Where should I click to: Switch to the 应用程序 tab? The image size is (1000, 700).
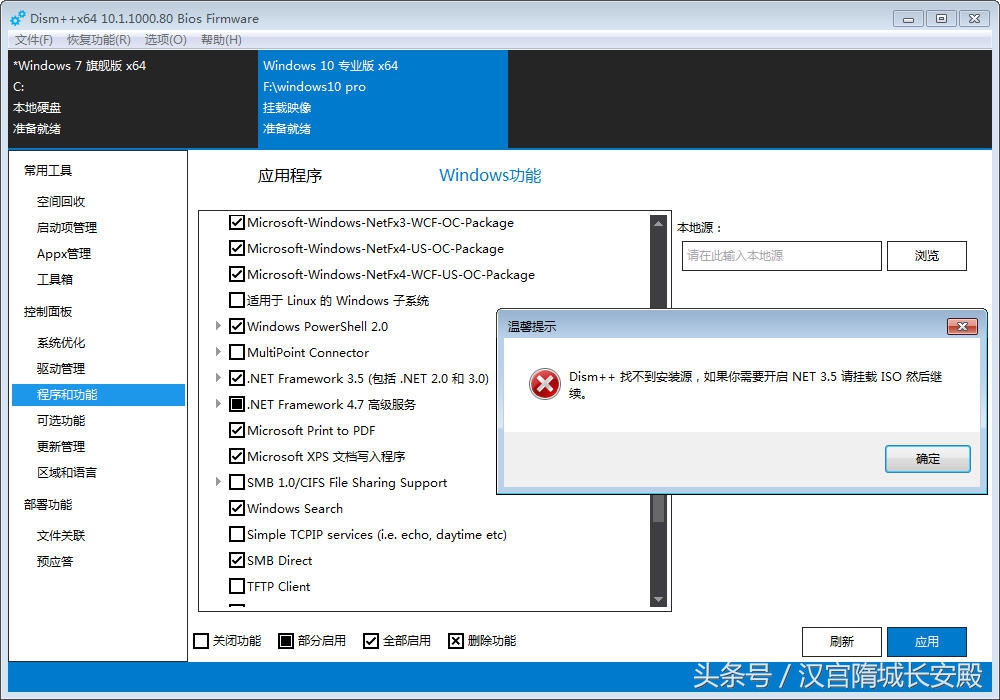pyautogui.click(x=290, y=175)
